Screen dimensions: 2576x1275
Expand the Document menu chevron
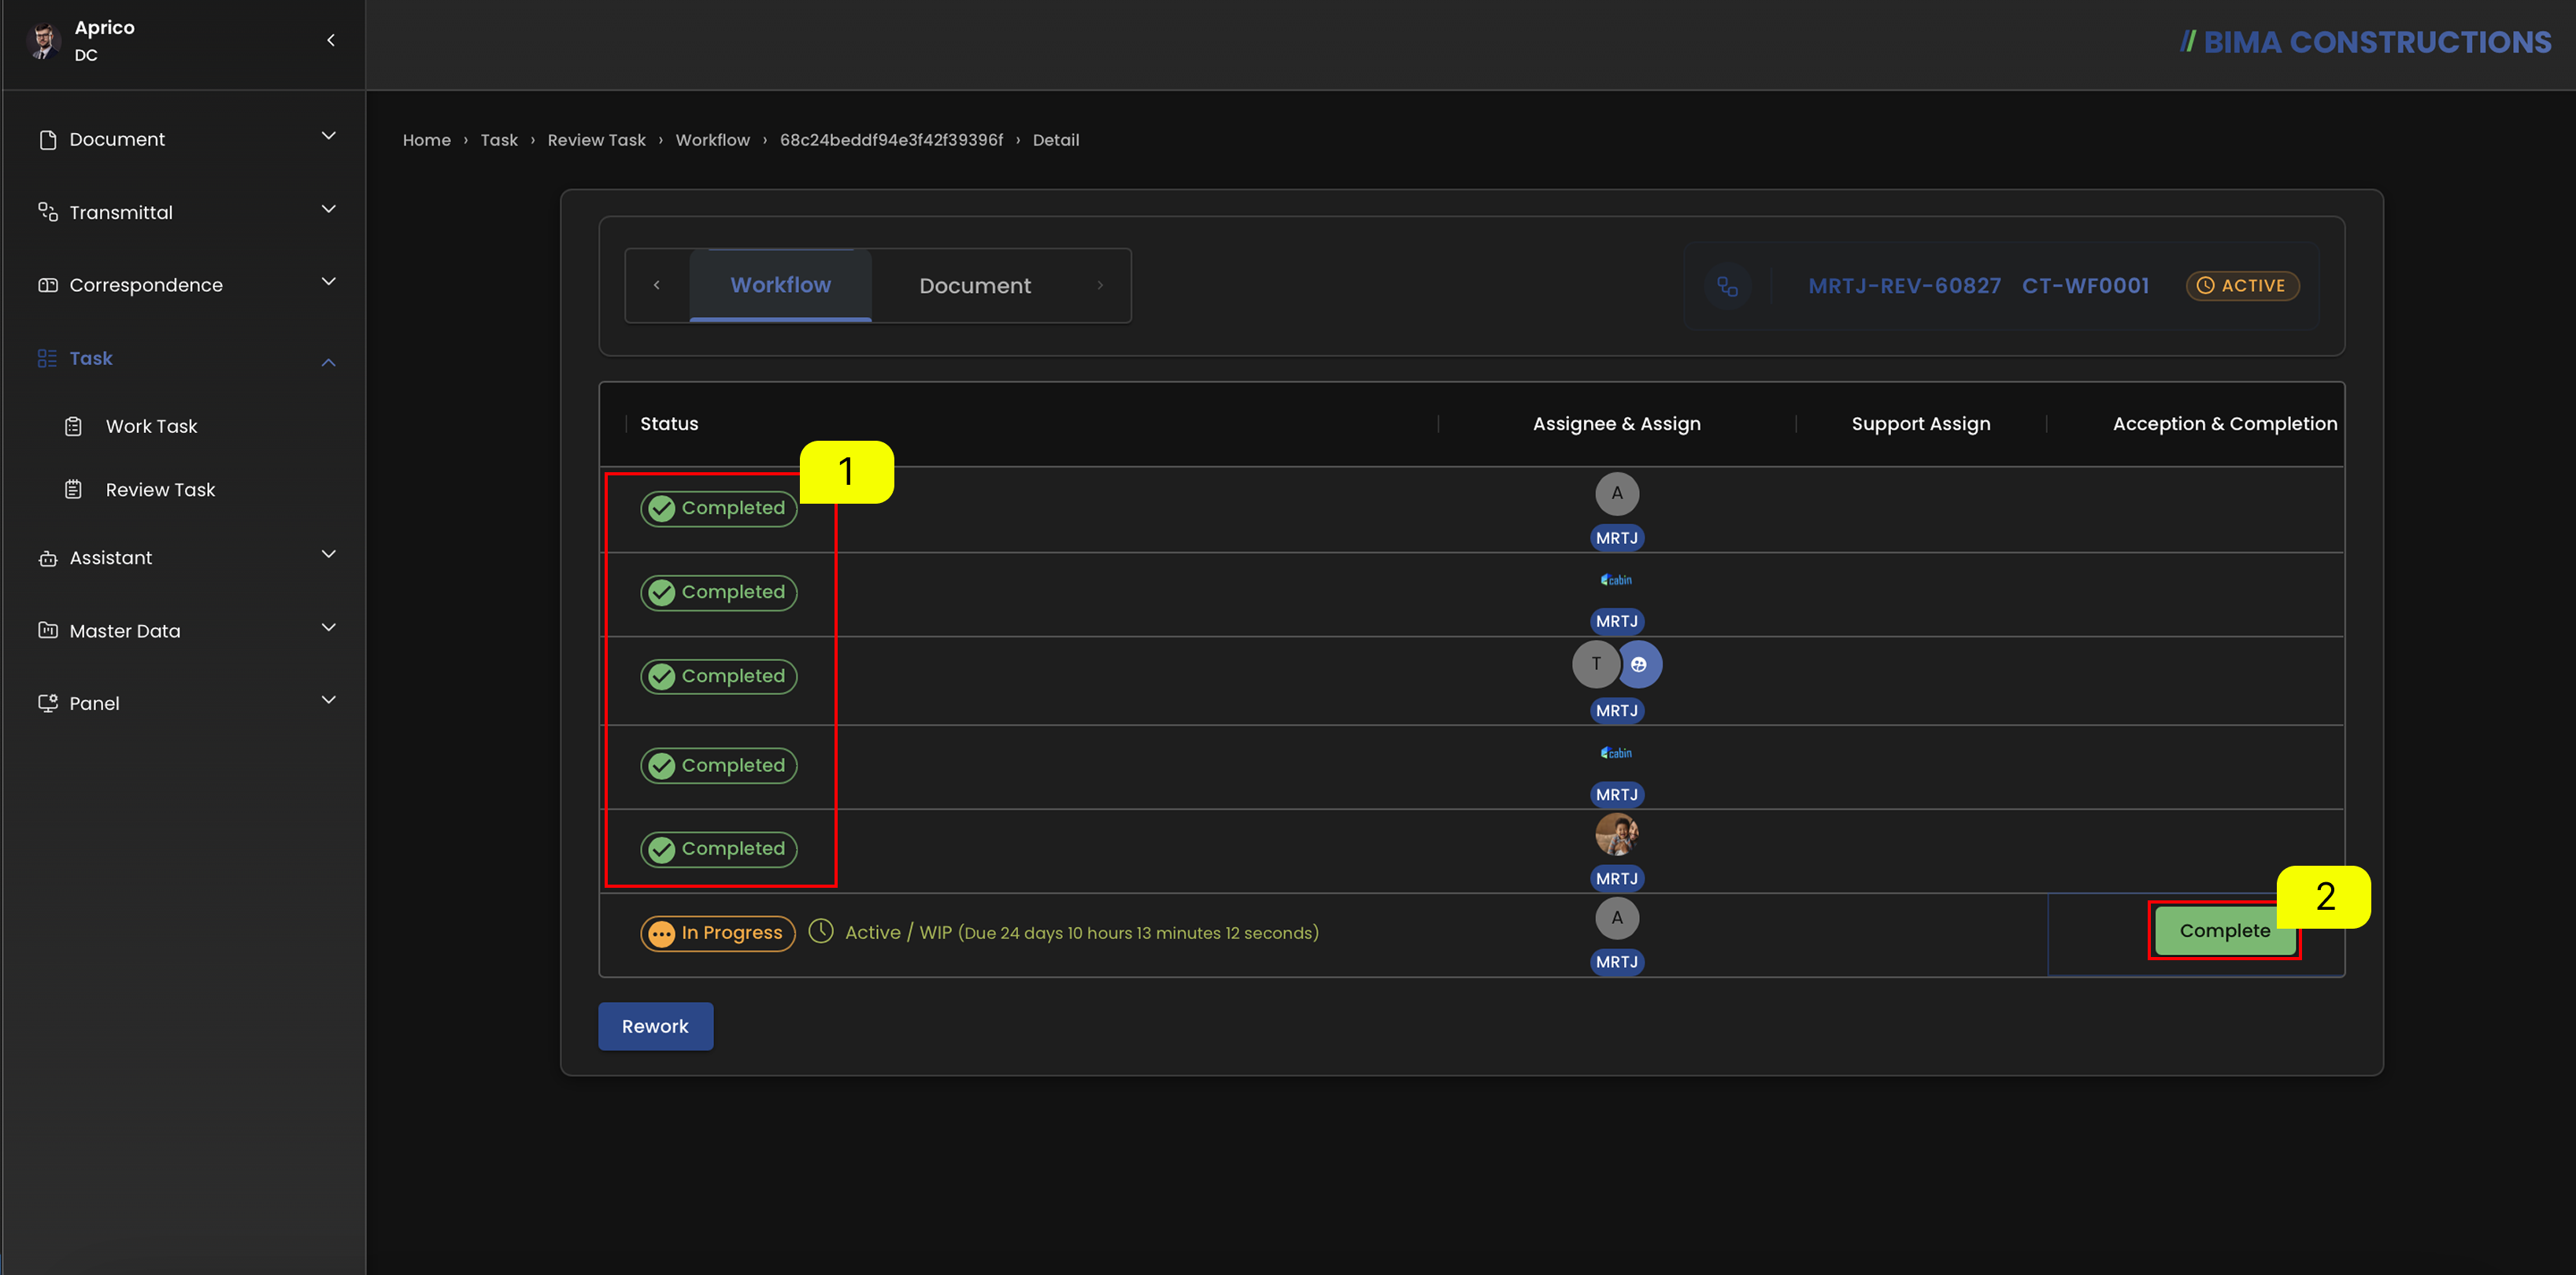coord(328,136)
